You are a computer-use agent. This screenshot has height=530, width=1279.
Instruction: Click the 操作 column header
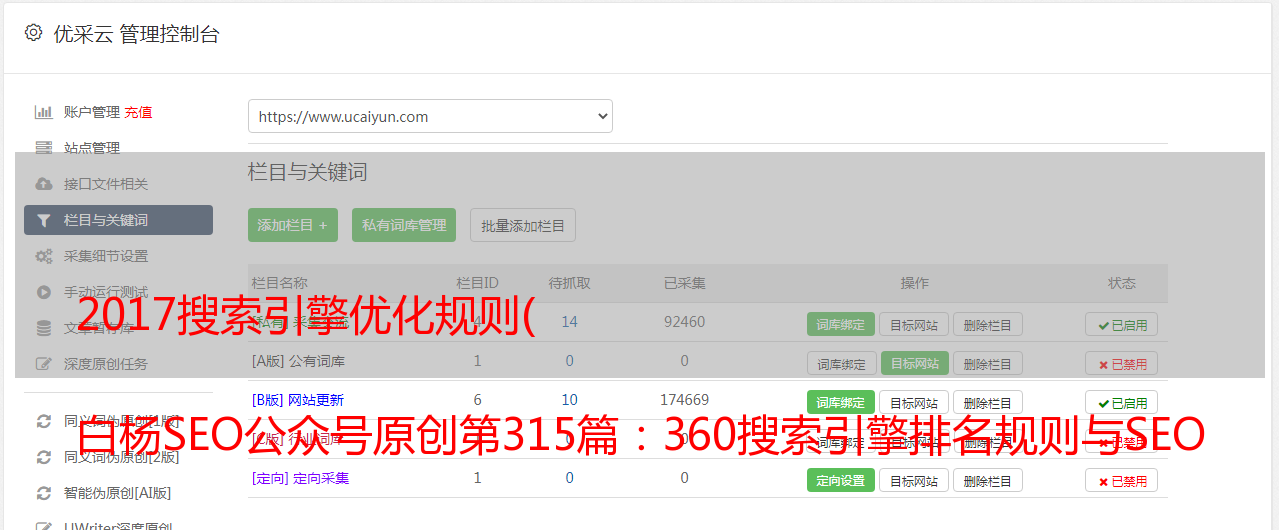tap(915, 283)
